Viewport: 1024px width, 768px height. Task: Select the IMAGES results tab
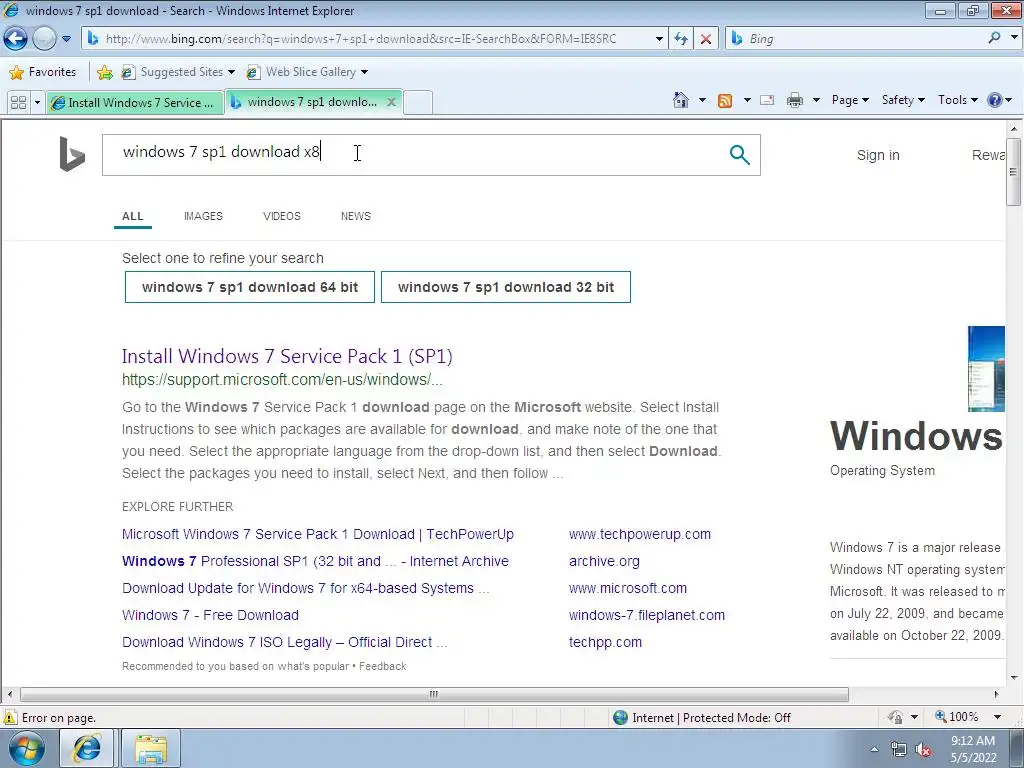tap(203, 216)
